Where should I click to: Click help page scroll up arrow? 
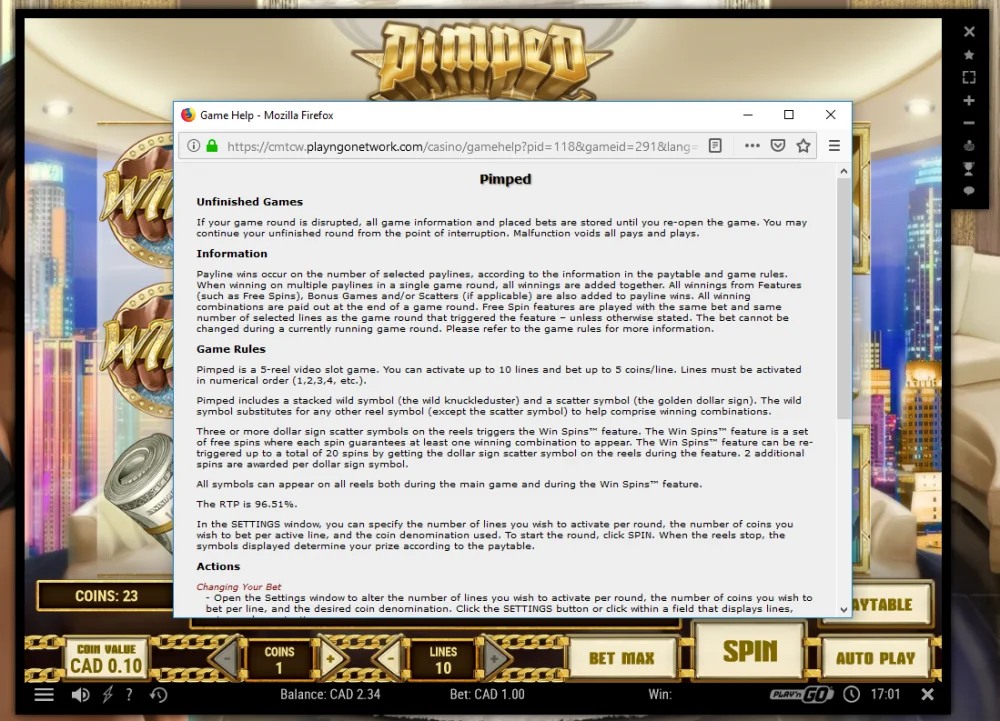pos(844,171)
